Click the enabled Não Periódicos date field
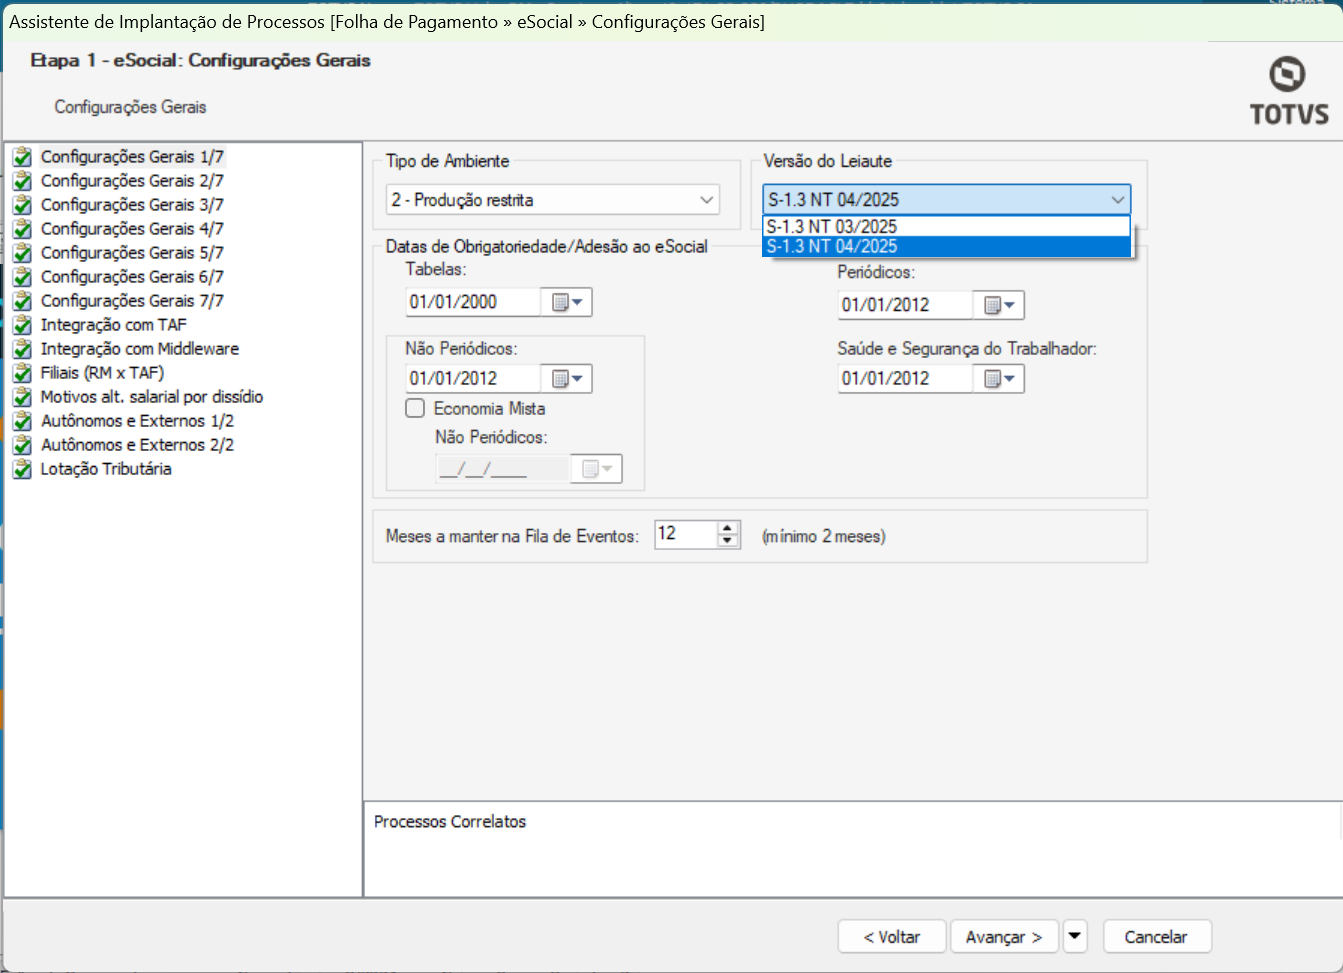 click(473, 378)
